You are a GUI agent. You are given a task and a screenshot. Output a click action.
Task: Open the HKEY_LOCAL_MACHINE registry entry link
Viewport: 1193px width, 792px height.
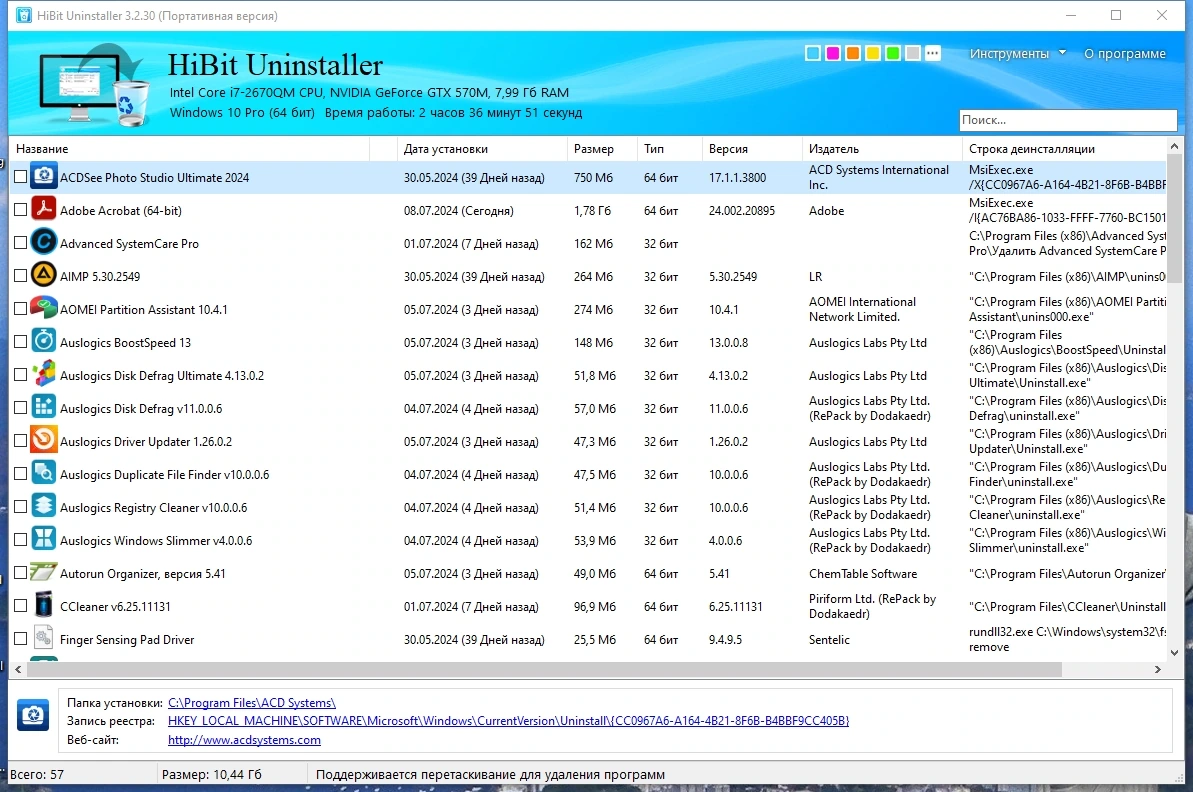(508, 720)
